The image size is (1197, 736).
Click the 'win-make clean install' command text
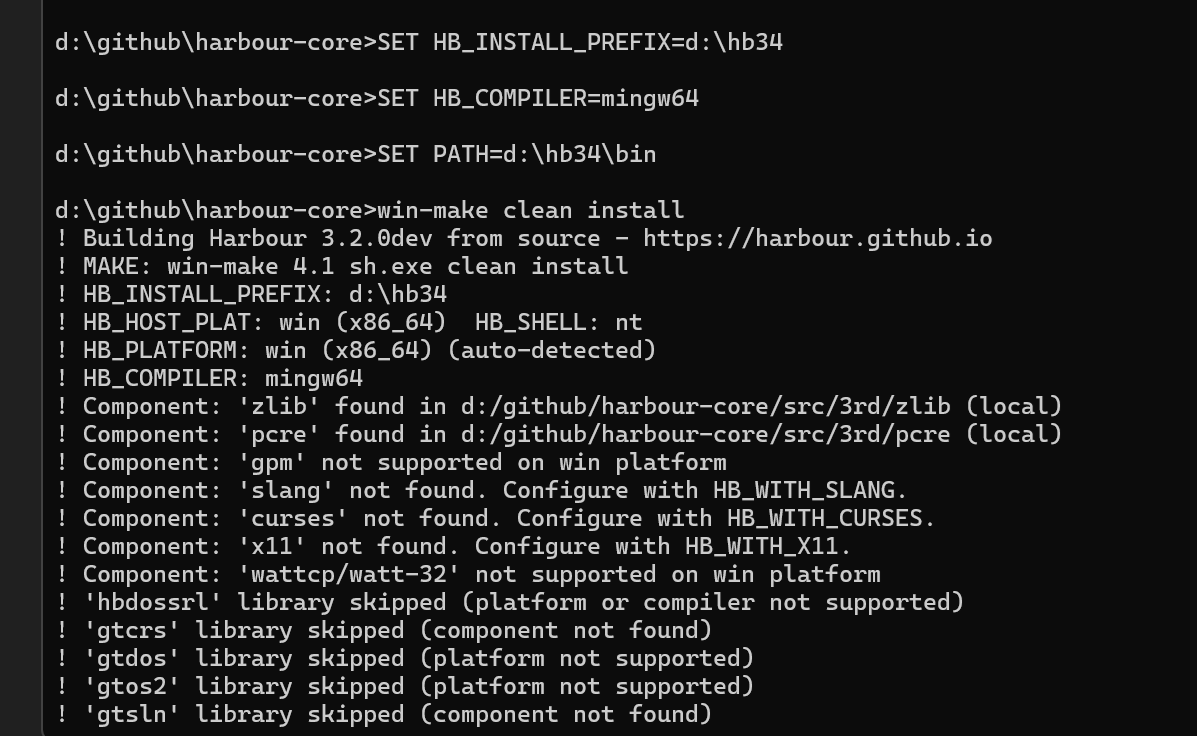[x=530, y=210]
